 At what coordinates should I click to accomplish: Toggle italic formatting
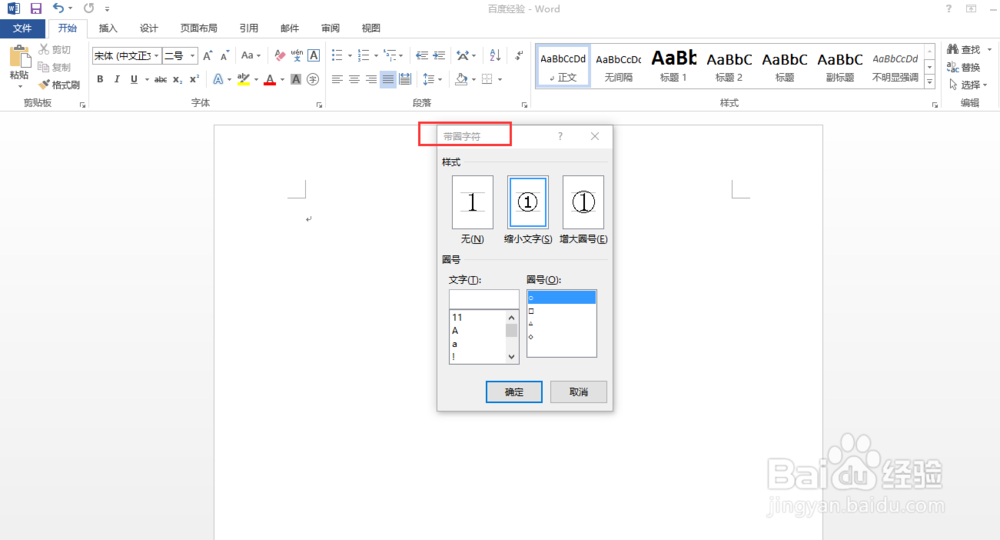(117, 79)
